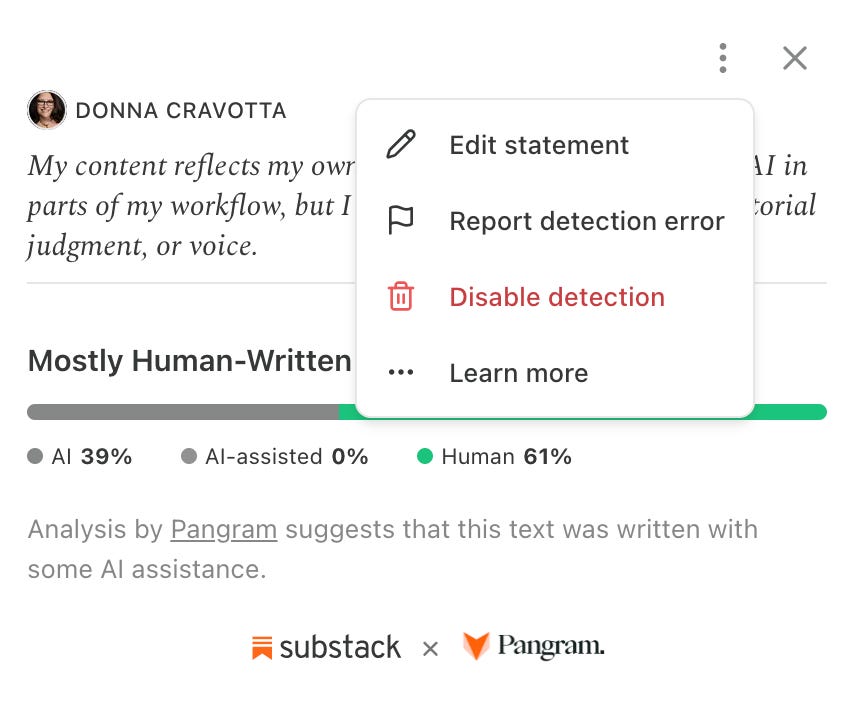Click the ellipsis icon beside Learn more
The image size is (852, 710).
(401, 373)
